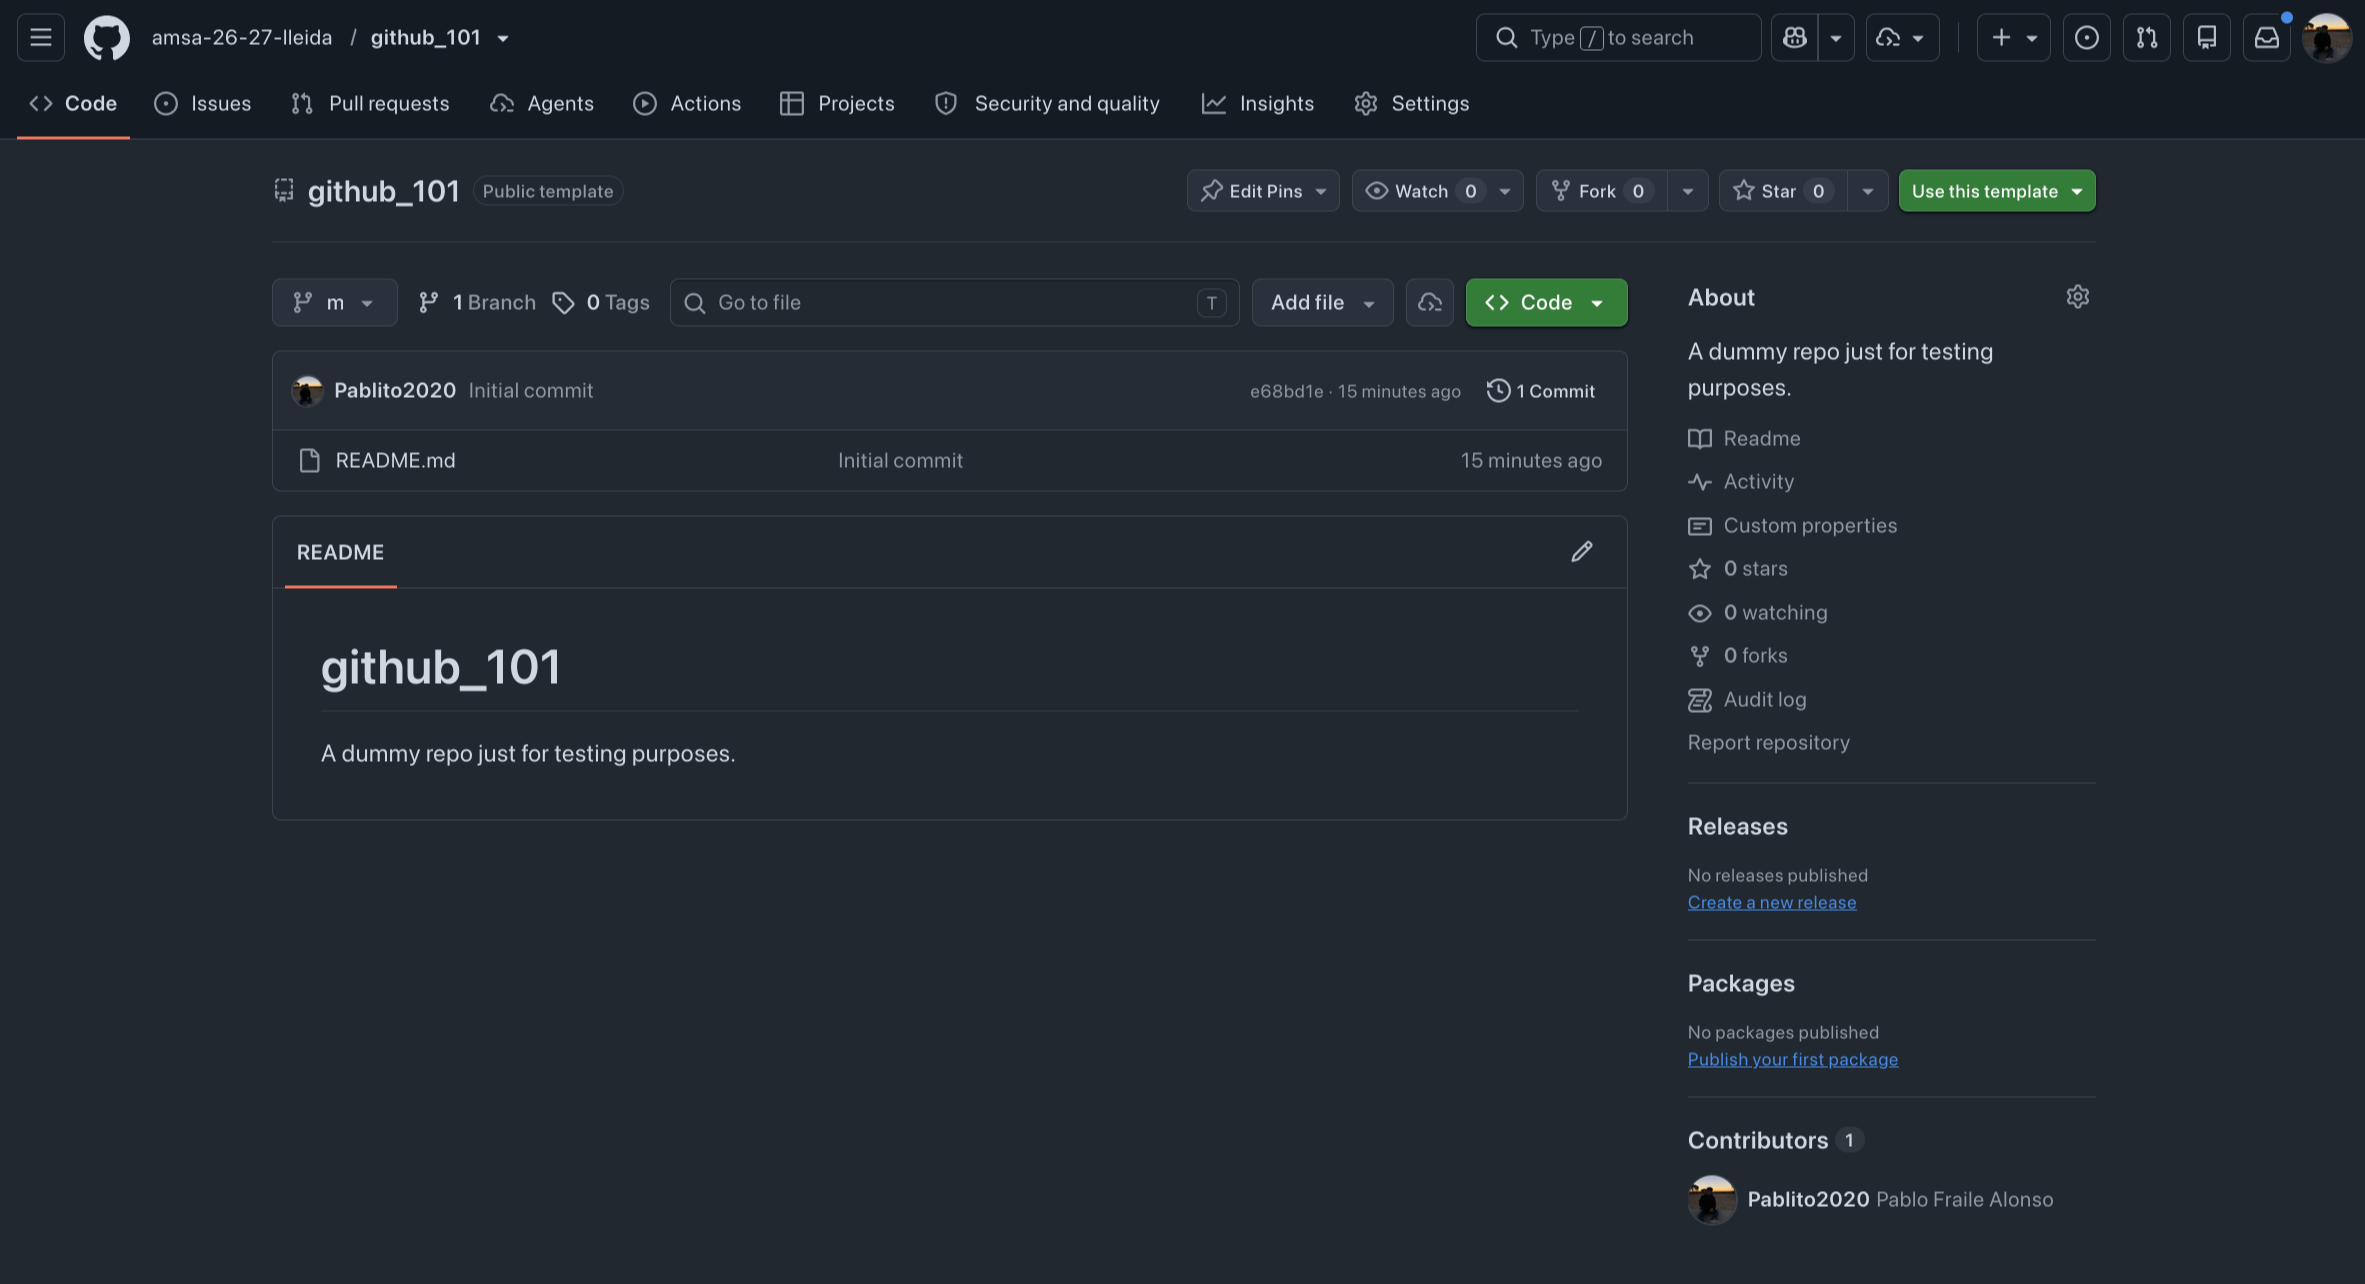The width and height of the screenshot is (2365, 1284).
Task: Open the Insights tab
Action: click(x=1258, y=104)
